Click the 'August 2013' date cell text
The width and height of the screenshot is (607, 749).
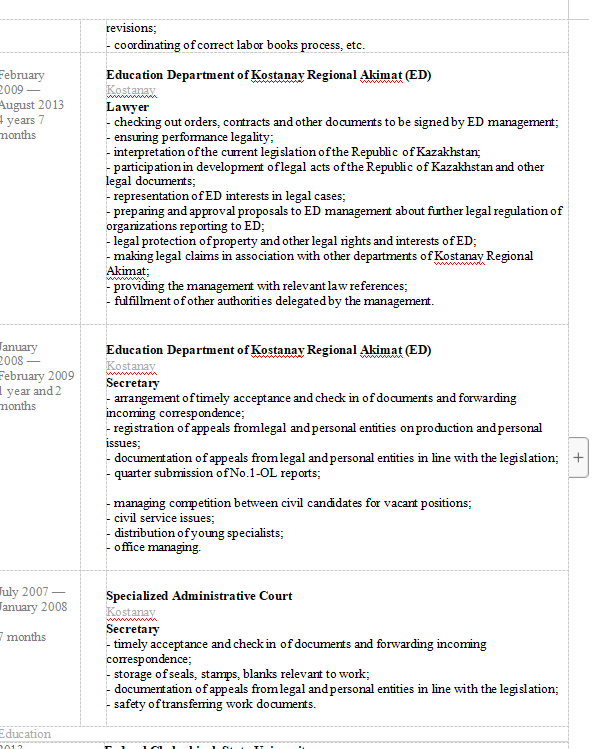coord(31,105)
